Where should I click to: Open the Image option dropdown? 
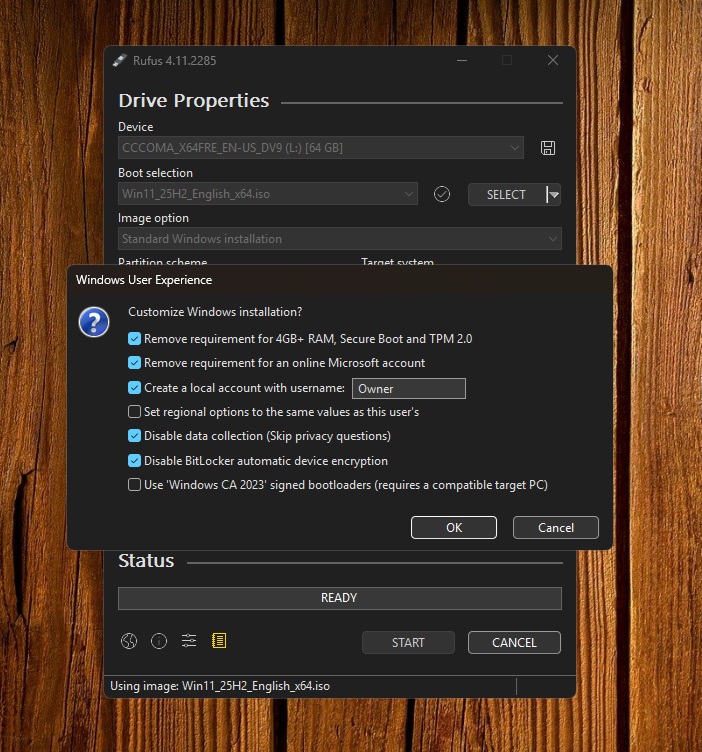(551, 239)
